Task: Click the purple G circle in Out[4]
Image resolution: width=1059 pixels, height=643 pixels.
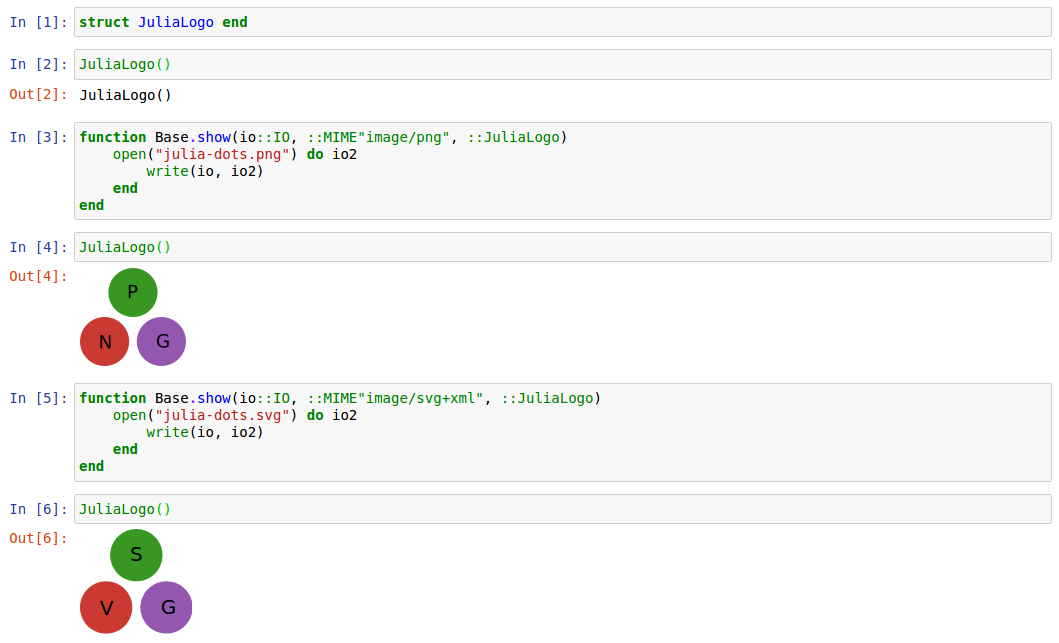Action: coord(161,342)
